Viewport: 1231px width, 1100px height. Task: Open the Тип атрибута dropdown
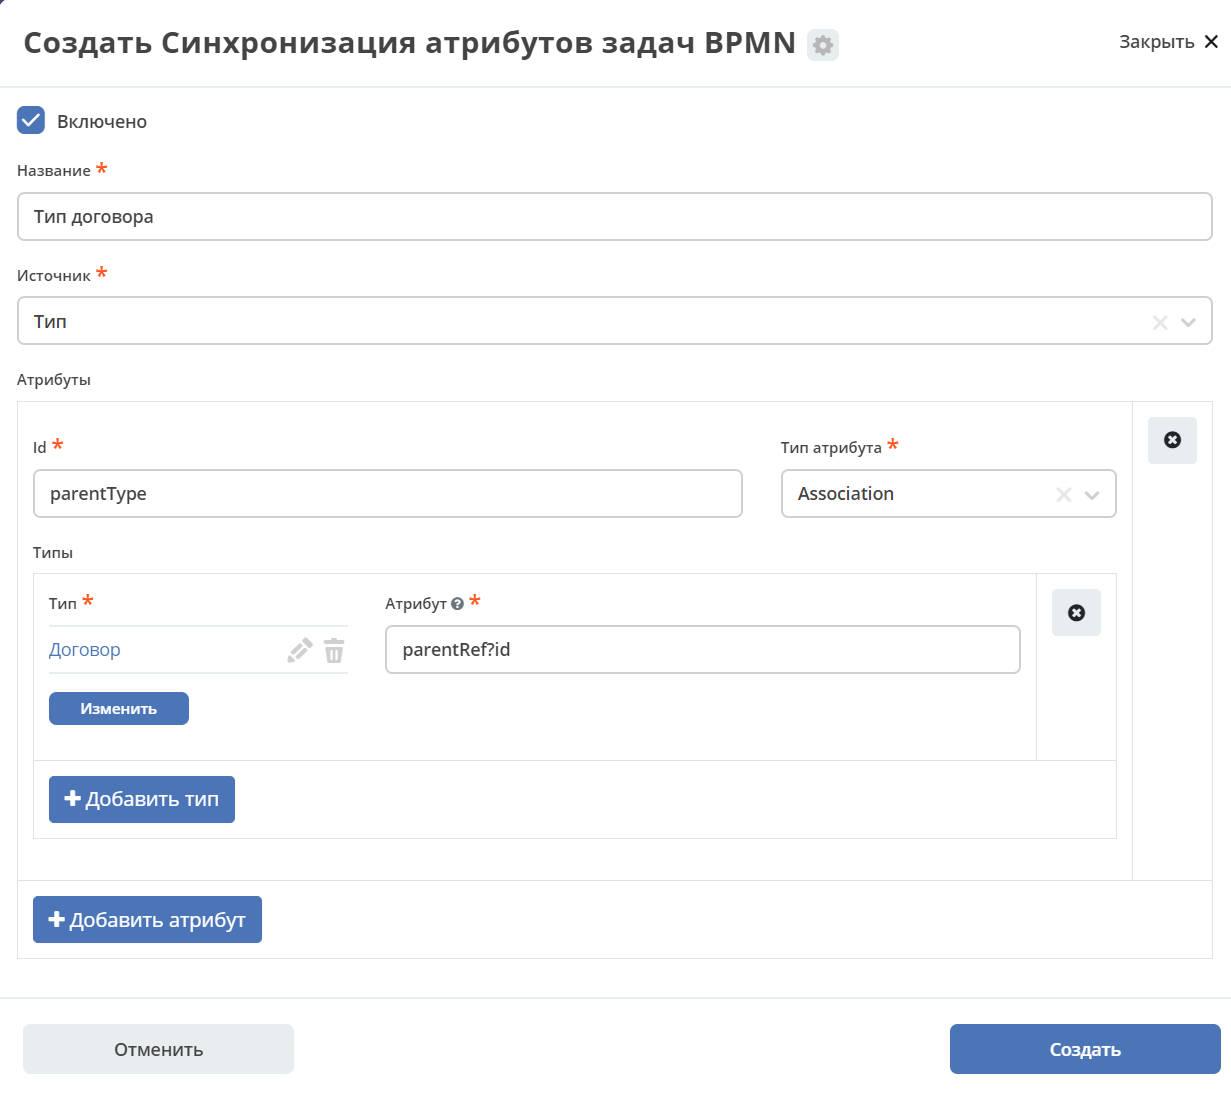1092,494
